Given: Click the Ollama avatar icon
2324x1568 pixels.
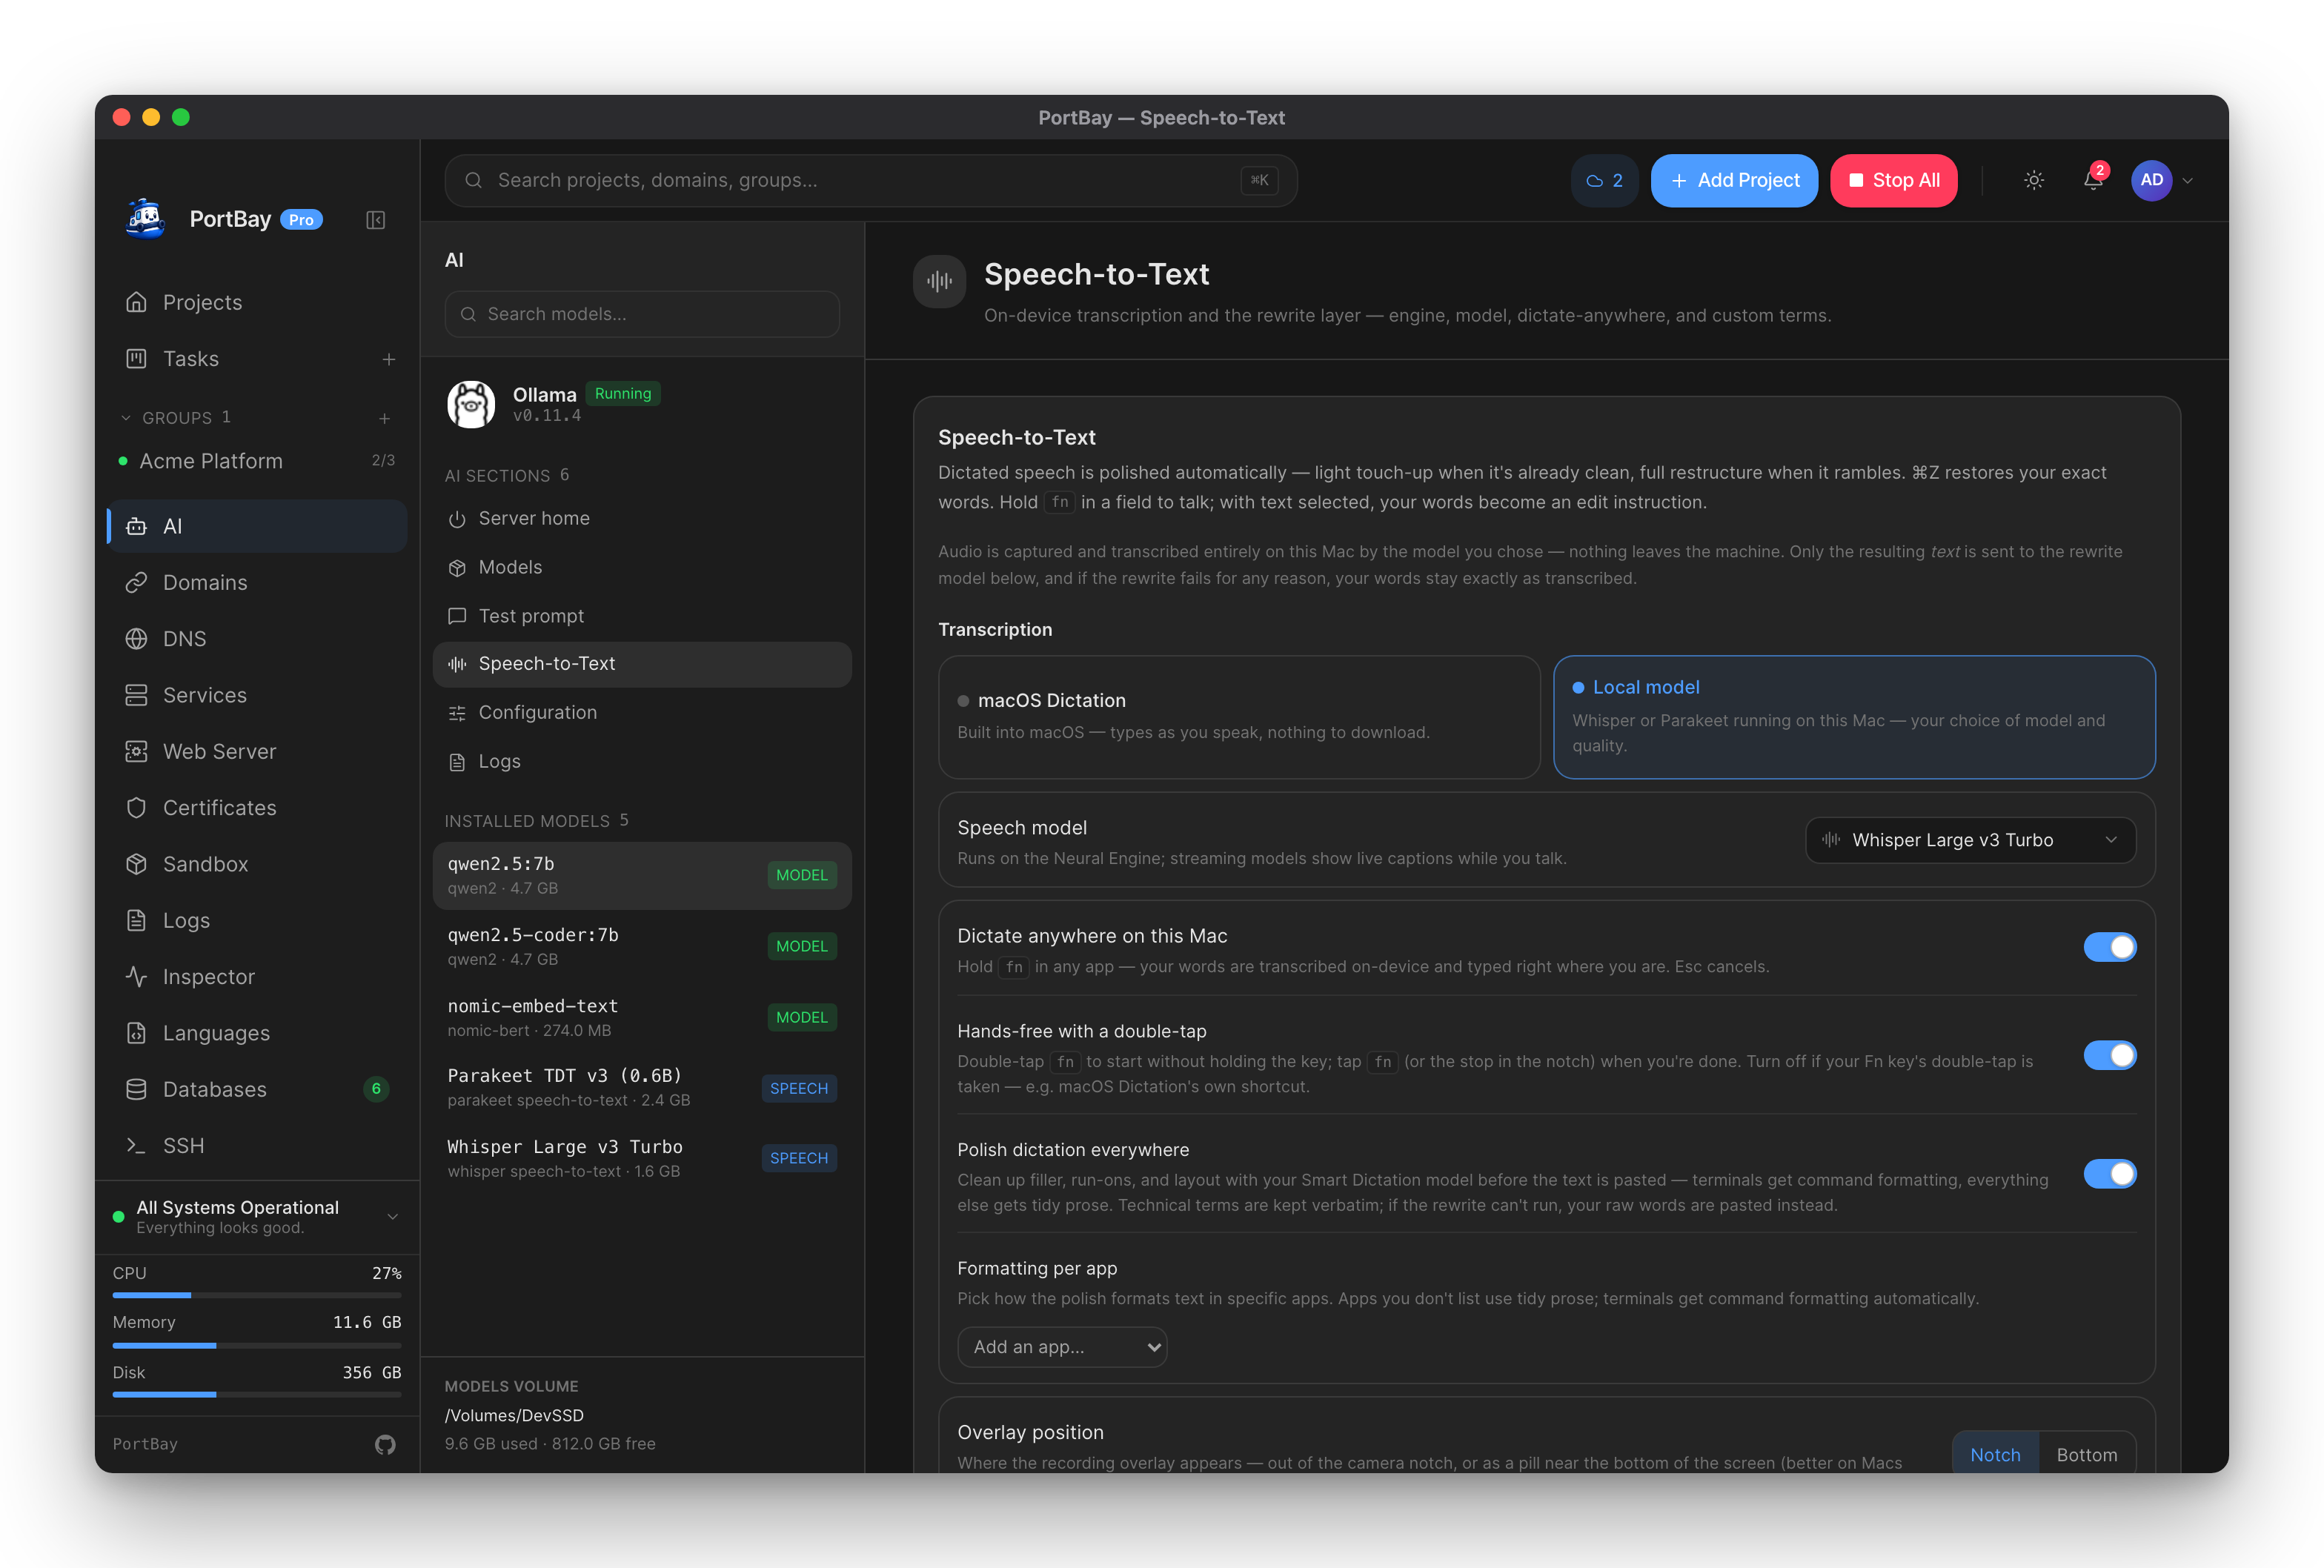Looking at the screenshot, I should pyautogui.click(x=471, y=404).
